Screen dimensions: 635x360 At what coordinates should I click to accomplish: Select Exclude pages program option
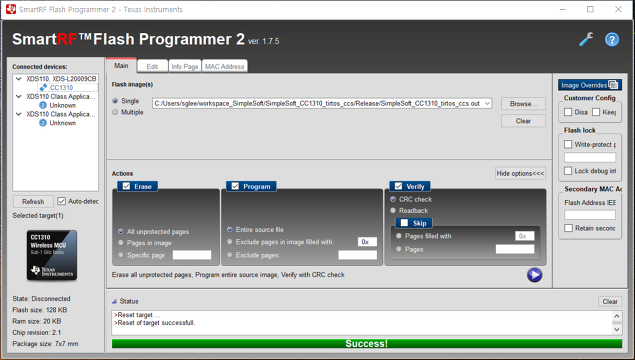point(230,255)
